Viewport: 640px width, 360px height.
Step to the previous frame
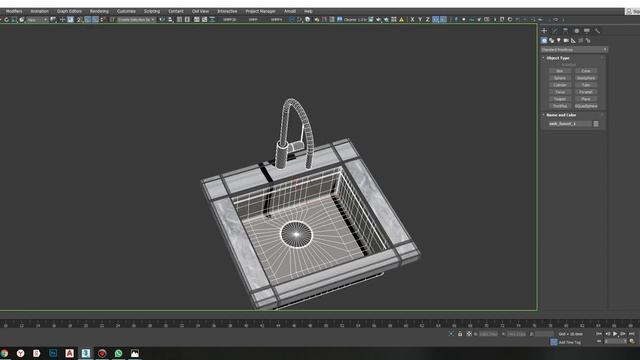point(607,334)
